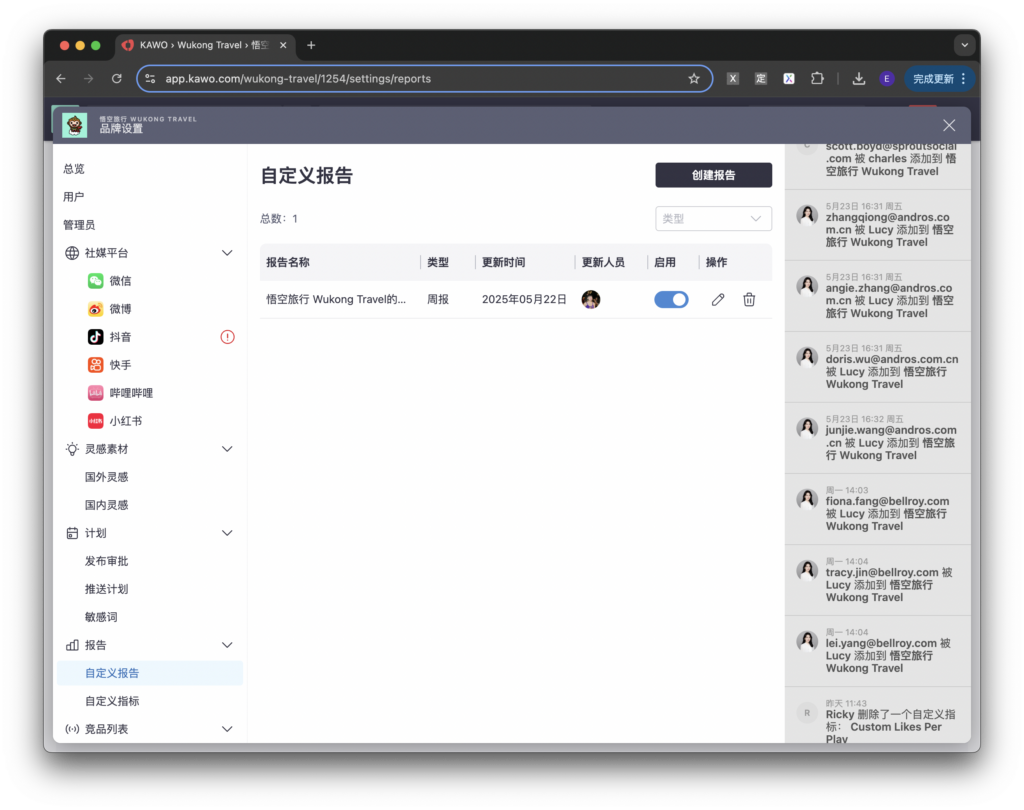Click the Douyin icon in sidebar
The height and width of the screenshot is (810, 1024).
[x=95, y=337]
